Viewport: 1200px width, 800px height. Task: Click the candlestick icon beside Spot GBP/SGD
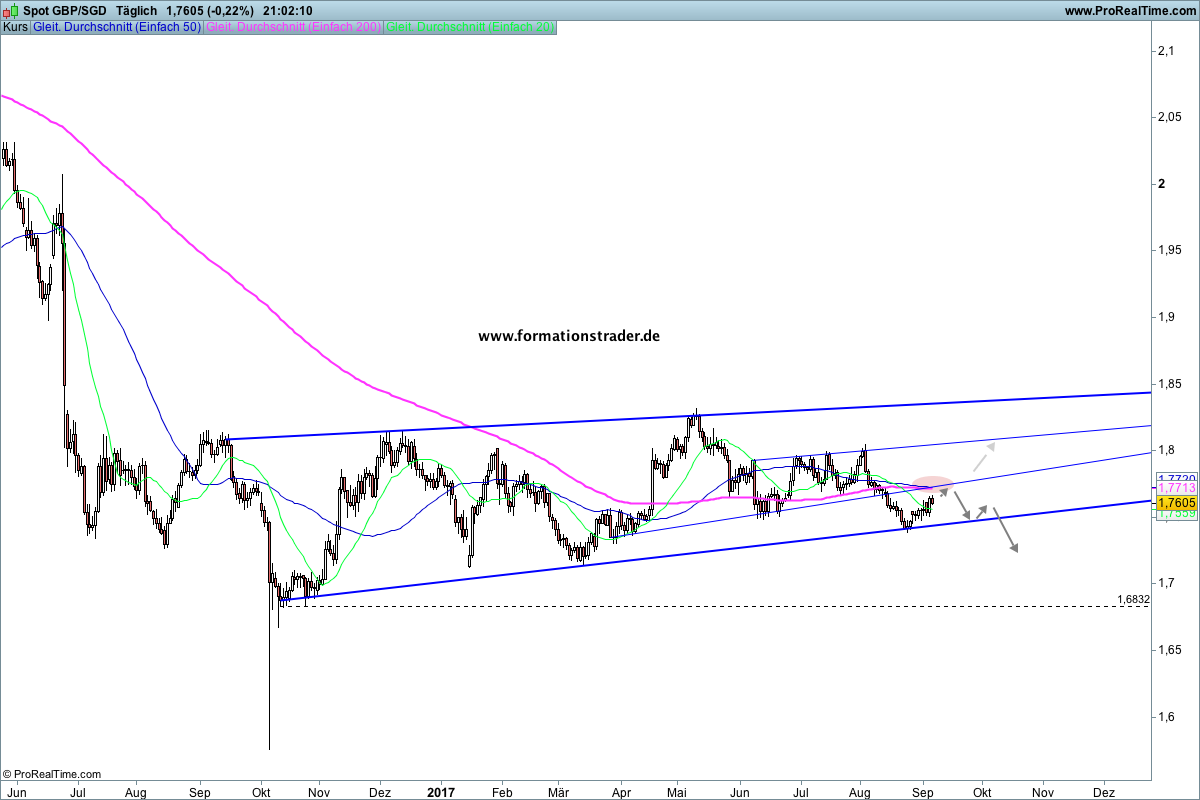coord(11,10)
